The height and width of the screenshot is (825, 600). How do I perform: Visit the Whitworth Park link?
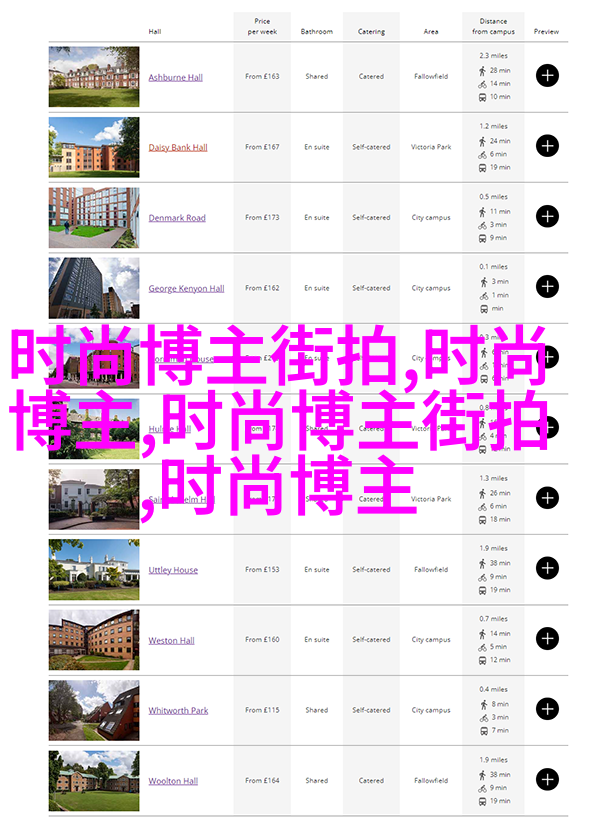178,711
